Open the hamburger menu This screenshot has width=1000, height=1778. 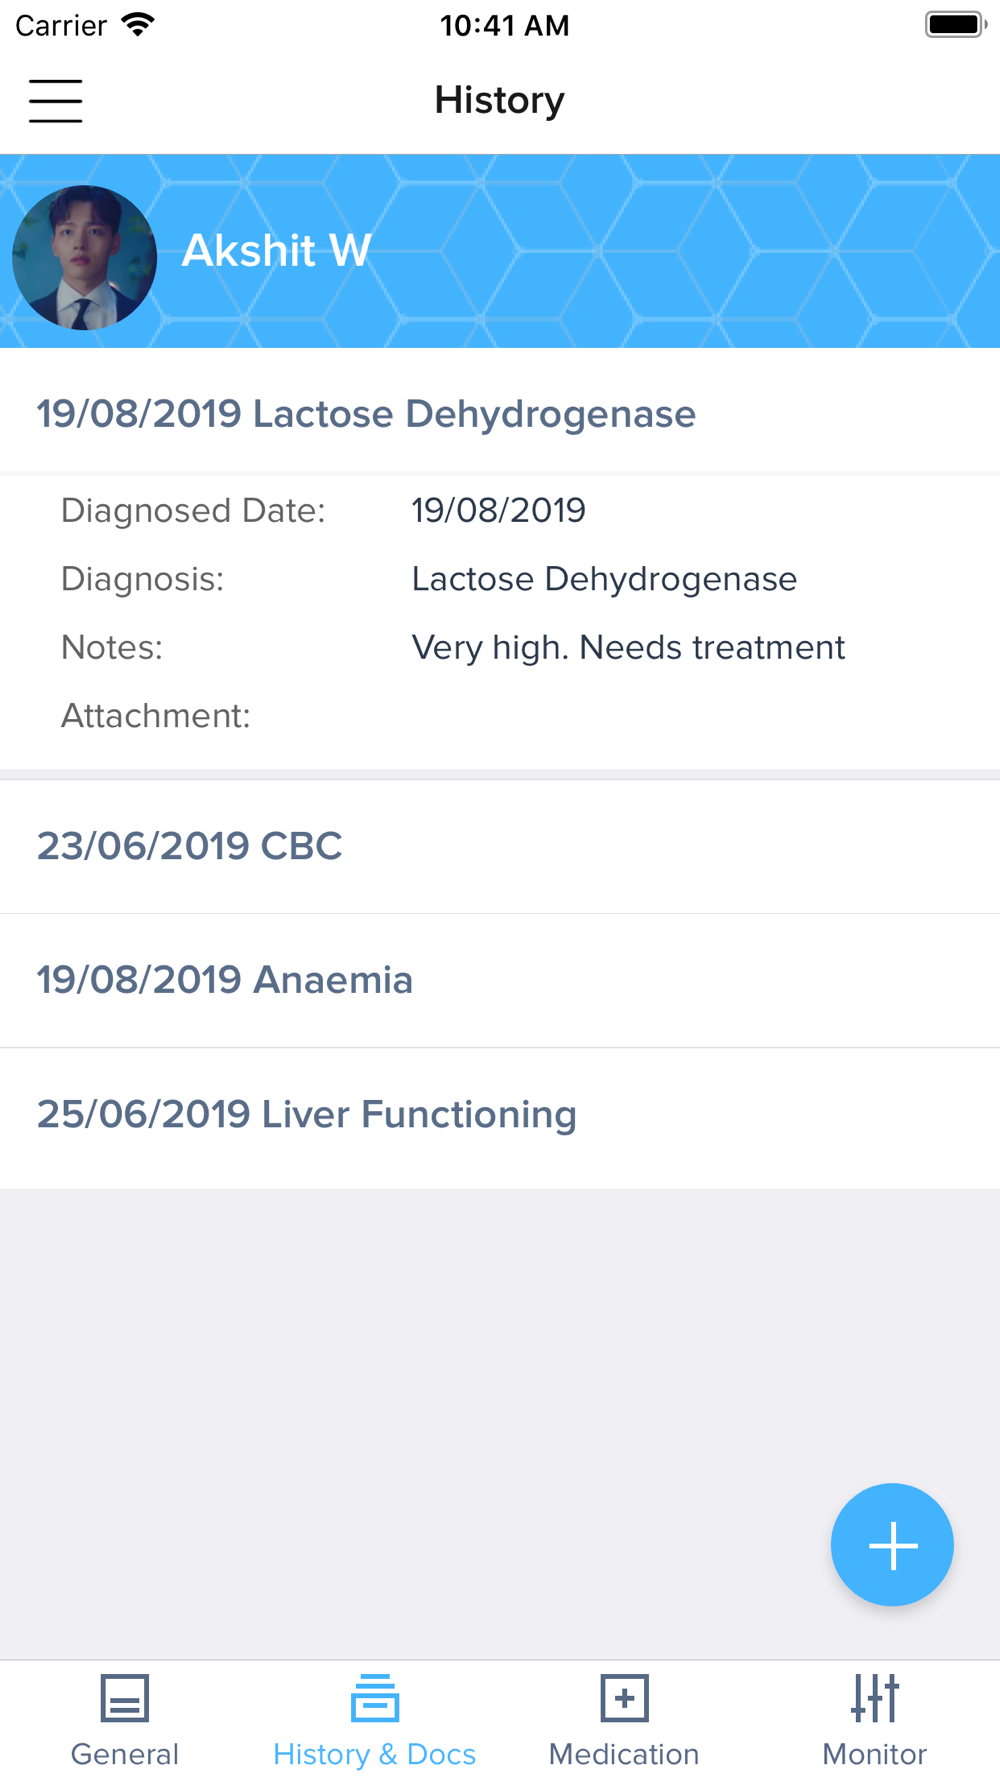[55, 101]
